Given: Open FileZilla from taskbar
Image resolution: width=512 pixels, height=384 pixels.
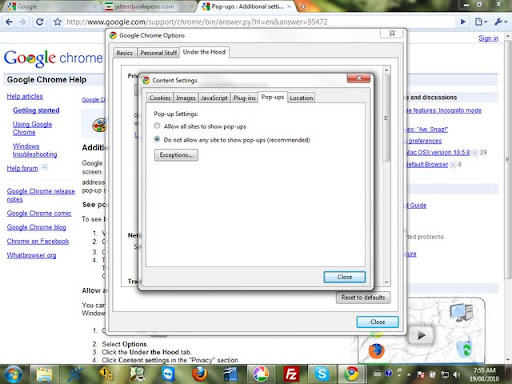Looking at the screenshot, I should click(x=292, y=374).
